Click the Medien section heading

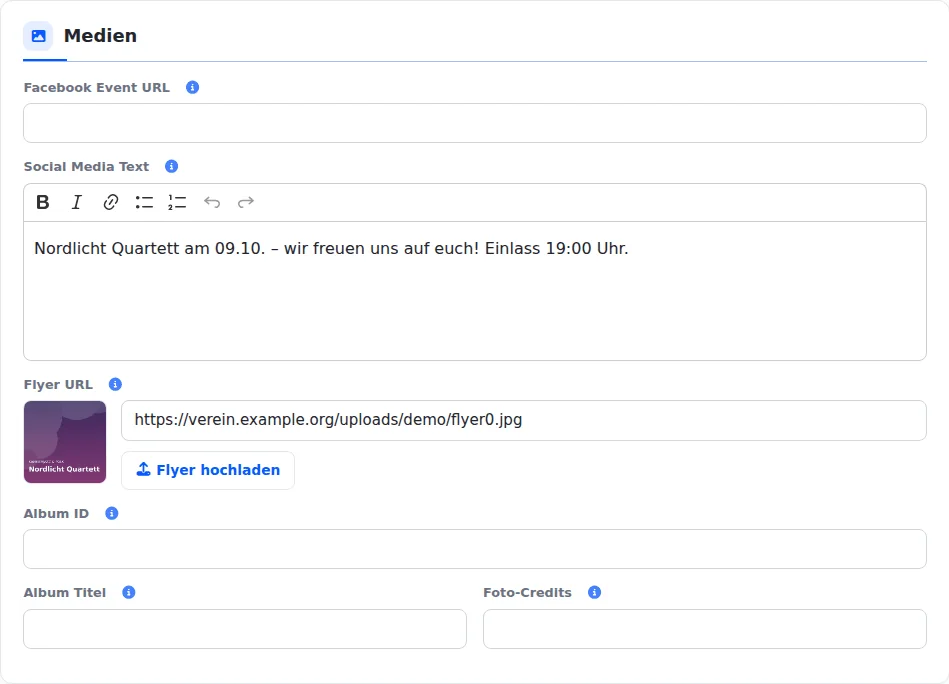(x=100, y=36)
